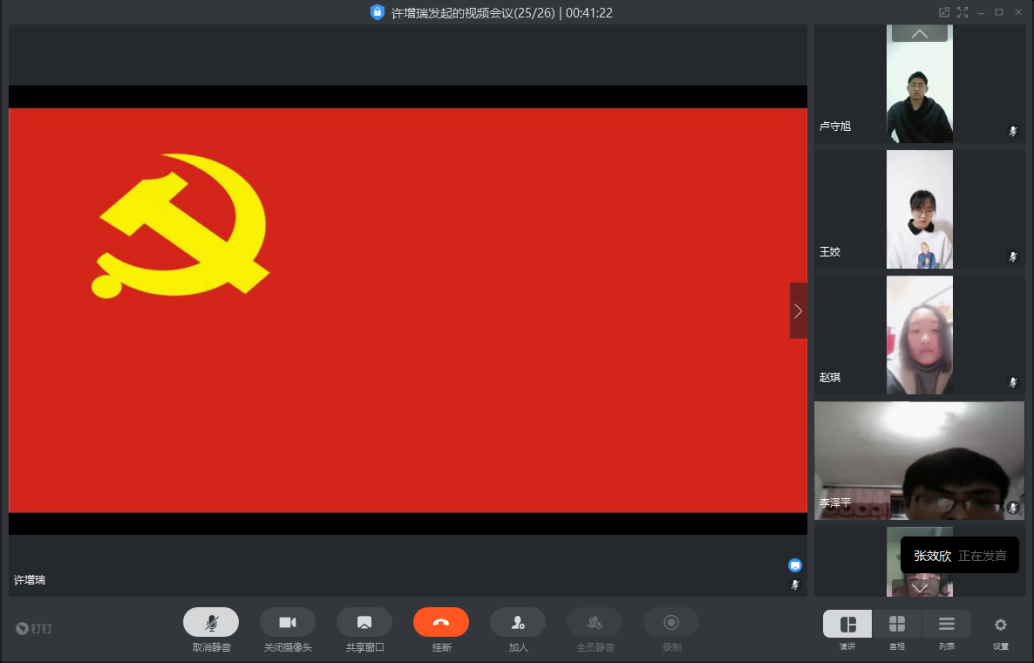The image size is (1034, 663).
Task: Open settings (设置) gear icon
Action: pos(1000,625)
